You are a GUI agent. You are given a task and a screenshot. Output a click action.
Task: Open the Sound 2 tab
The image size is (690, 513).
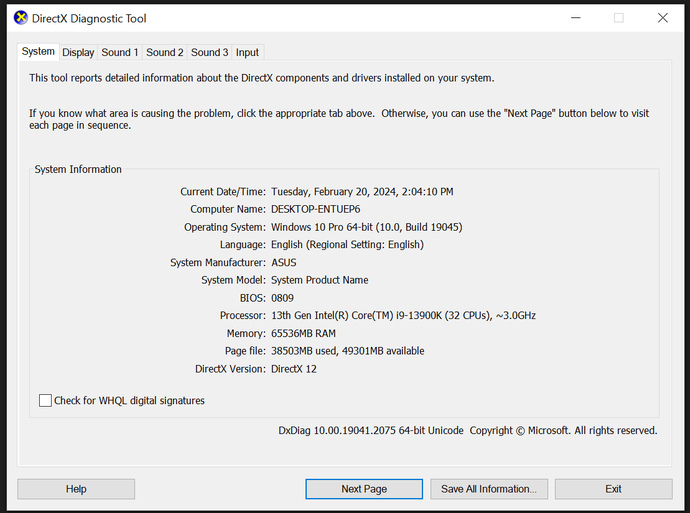[165, 52]
